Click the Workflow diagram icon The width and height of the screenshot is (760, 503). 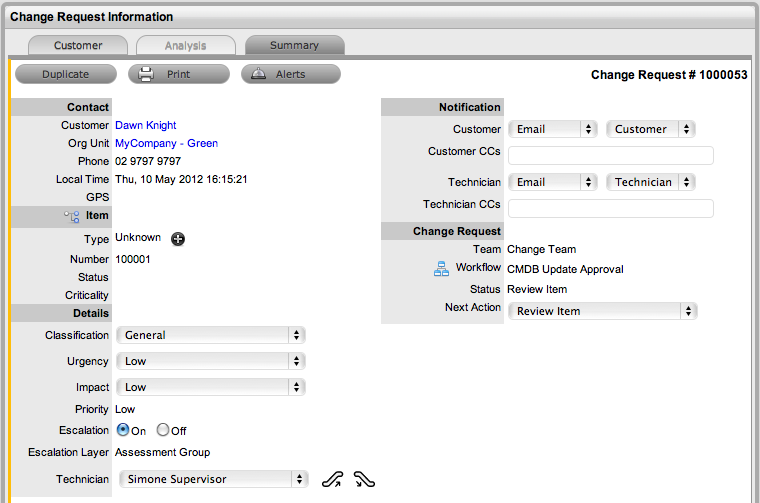tap(441, 268)
